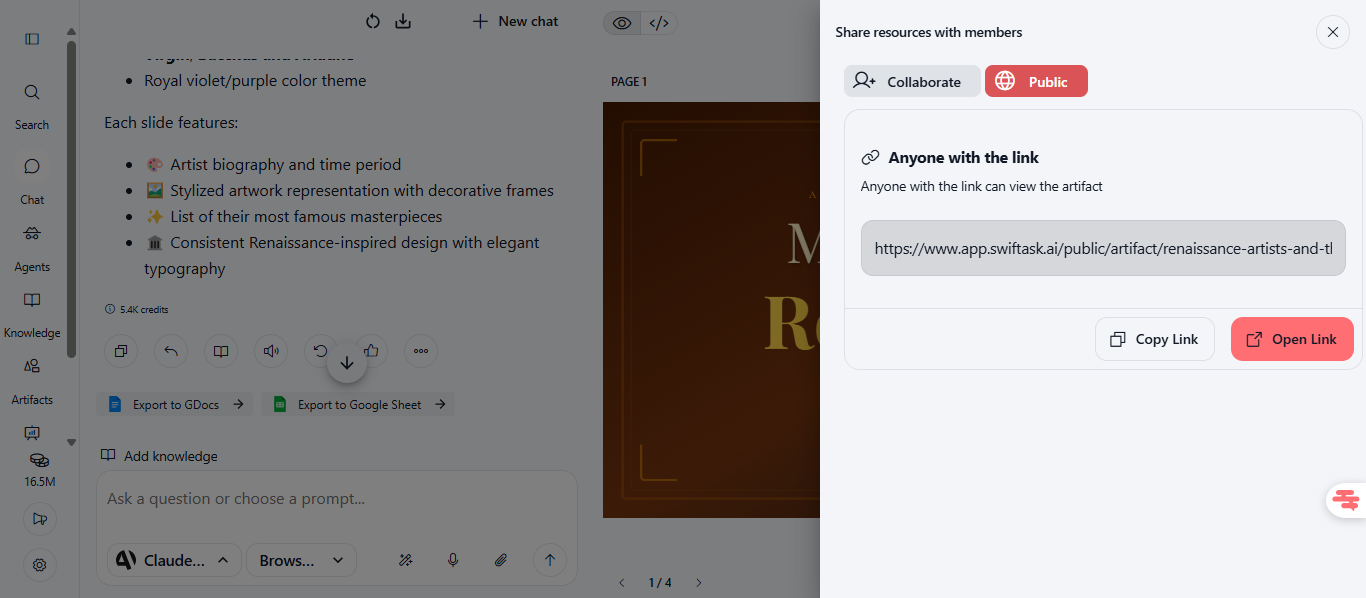Open the sidebar Search icon
1366x598 pixels.
click(x=32, y=93)
